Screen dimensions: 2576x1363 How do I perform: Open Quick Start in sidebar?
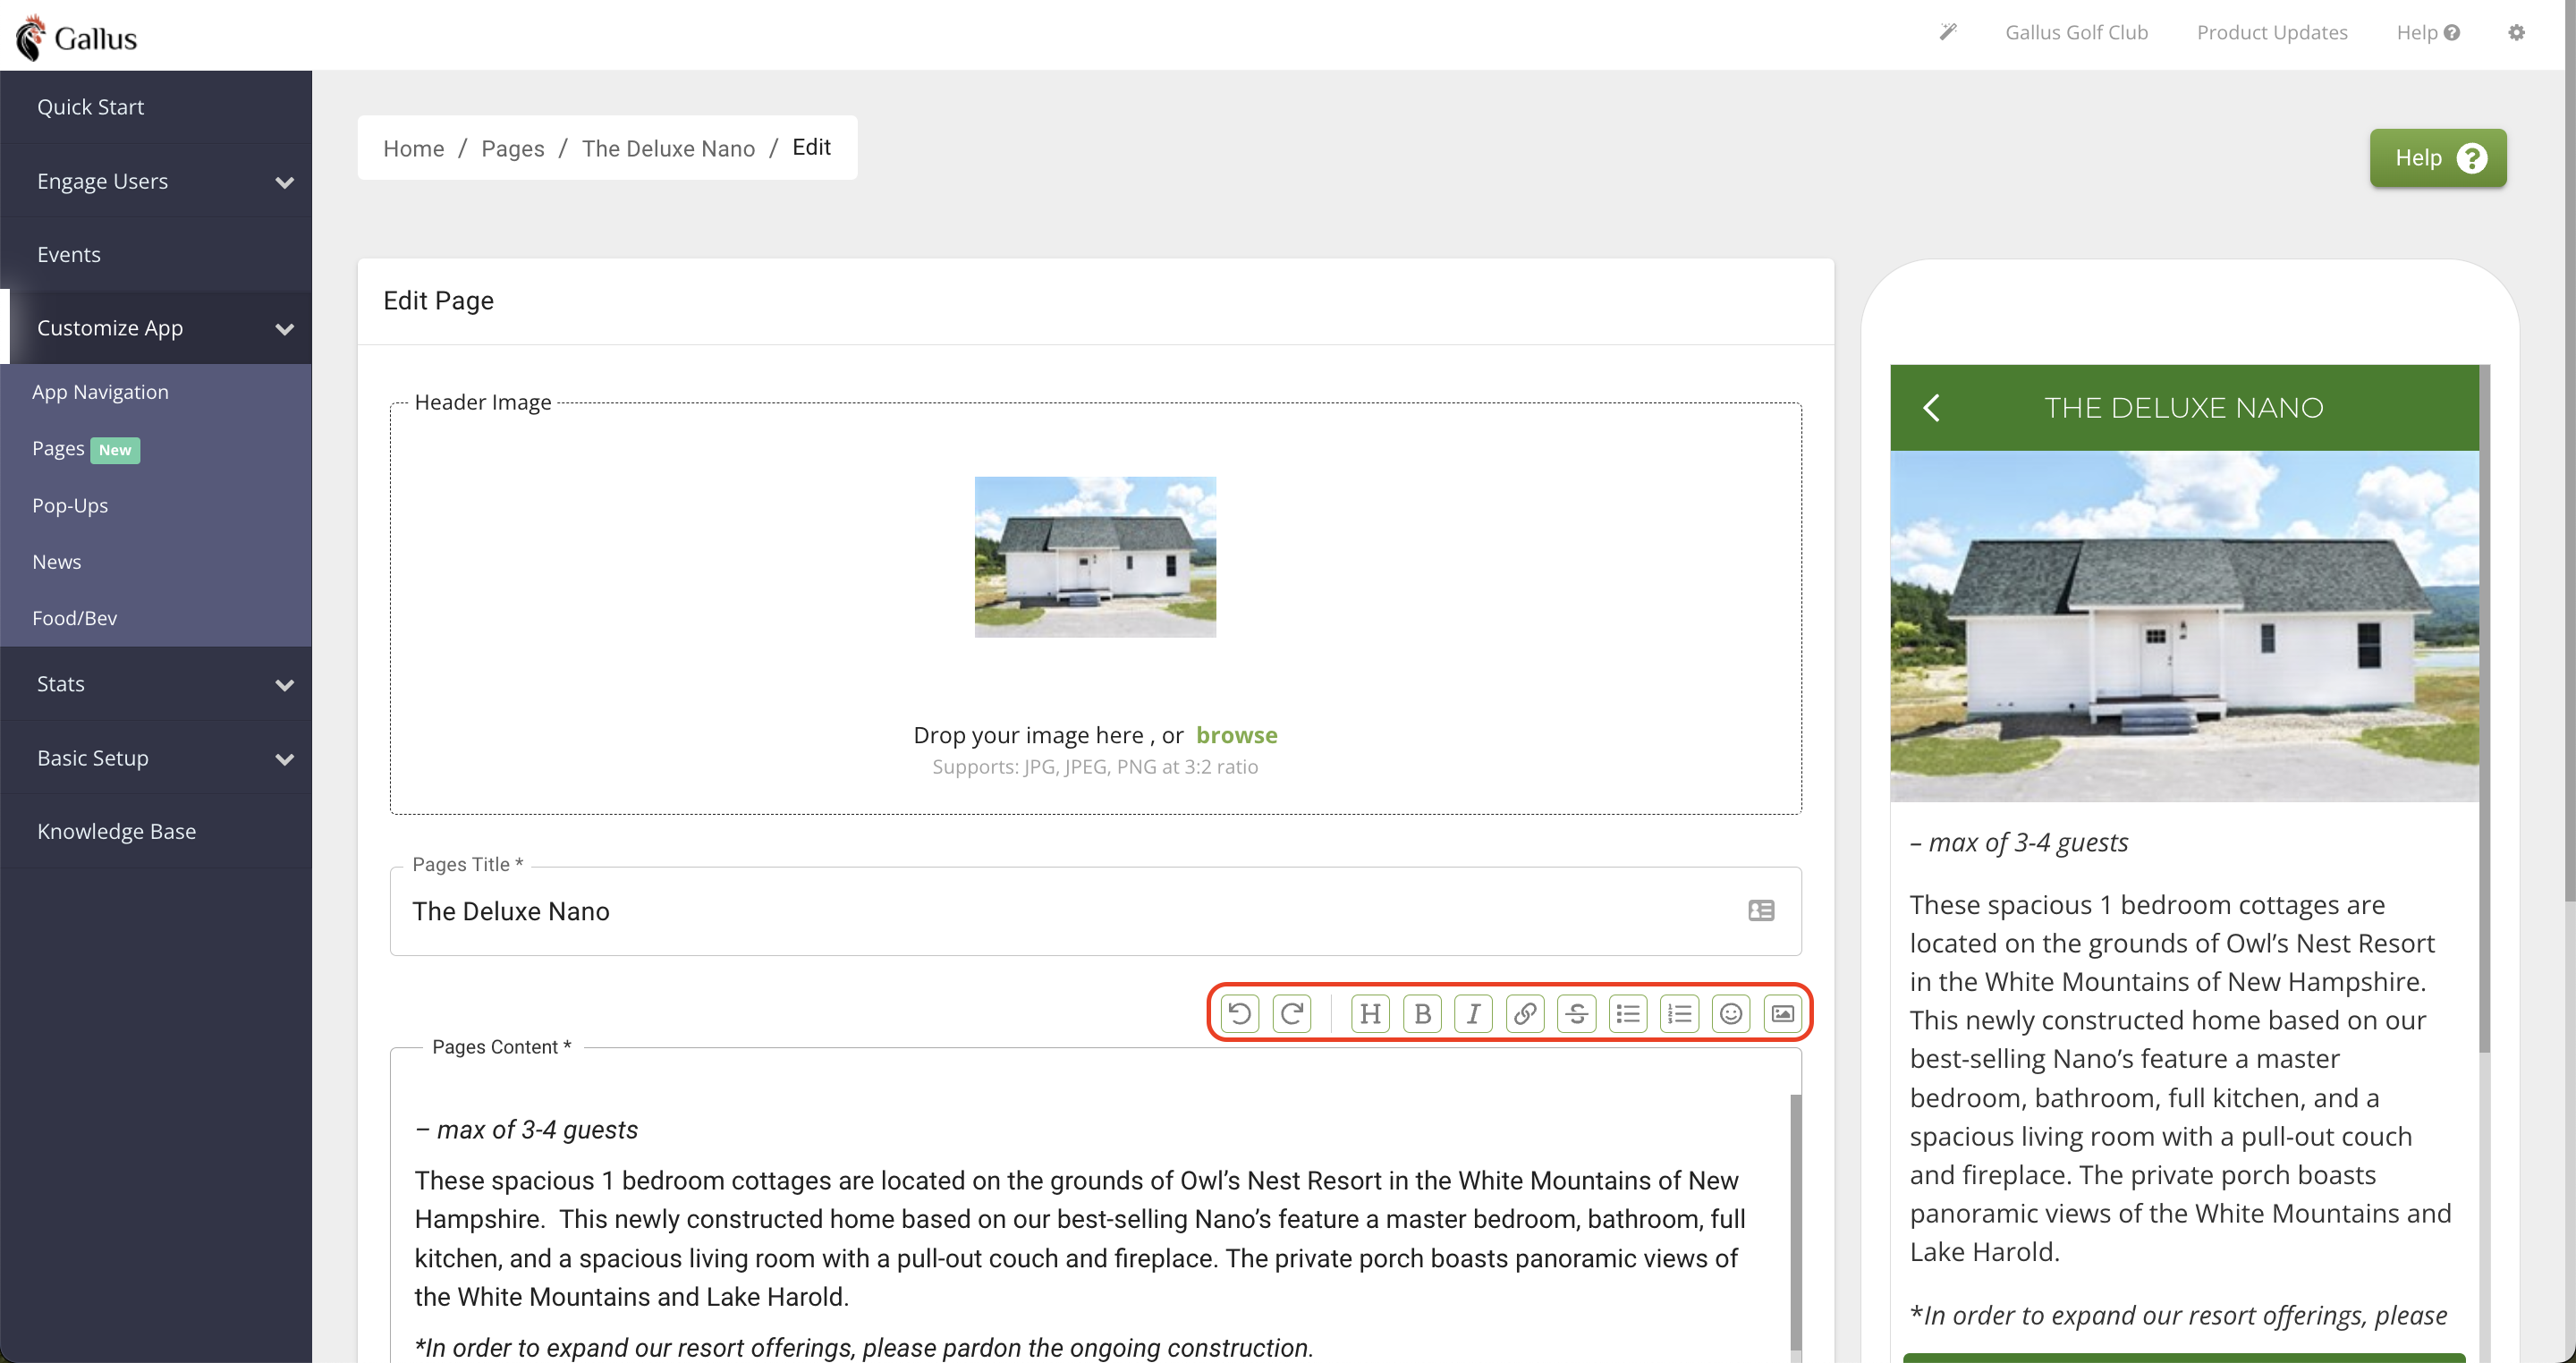pyautogui.click(x=156, y=106)
